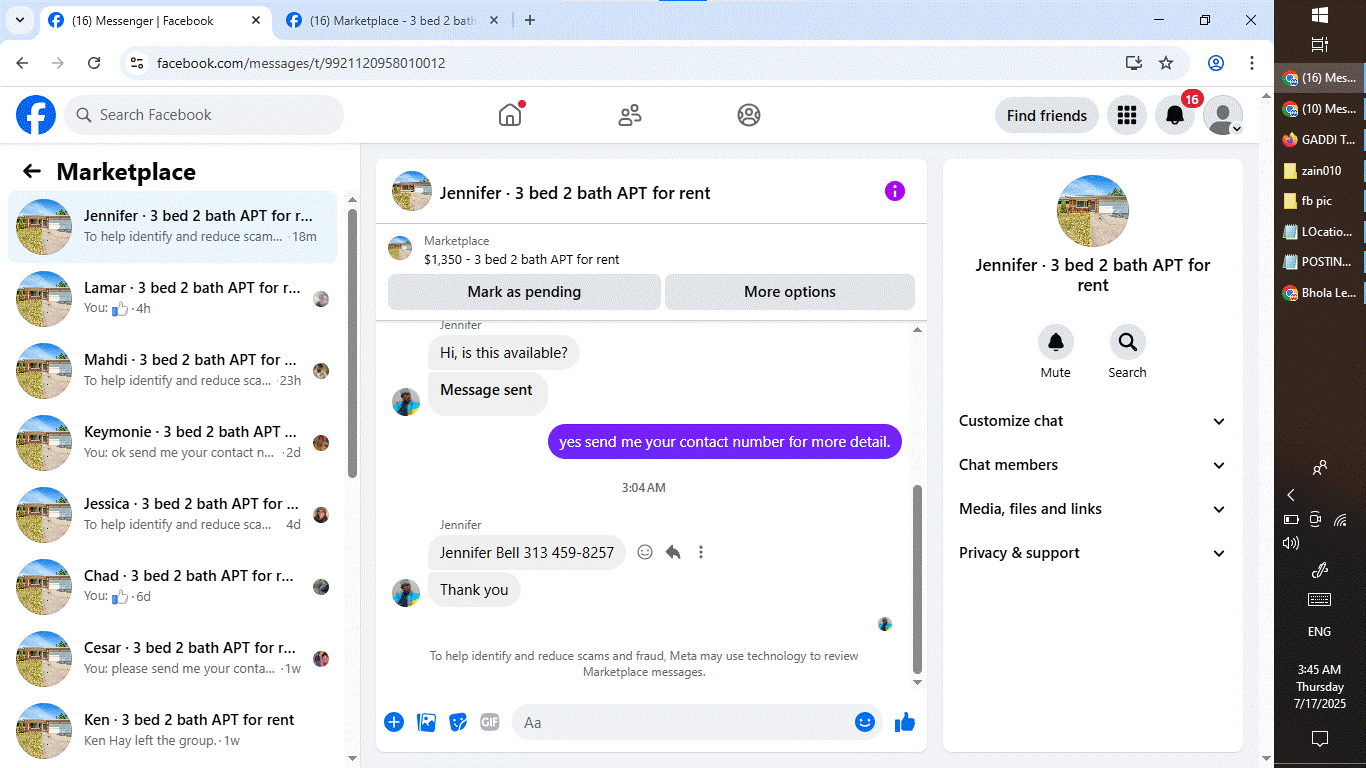Go back from Marketplace chats list
Screen dimensions: 1366x768
(32, 171)
